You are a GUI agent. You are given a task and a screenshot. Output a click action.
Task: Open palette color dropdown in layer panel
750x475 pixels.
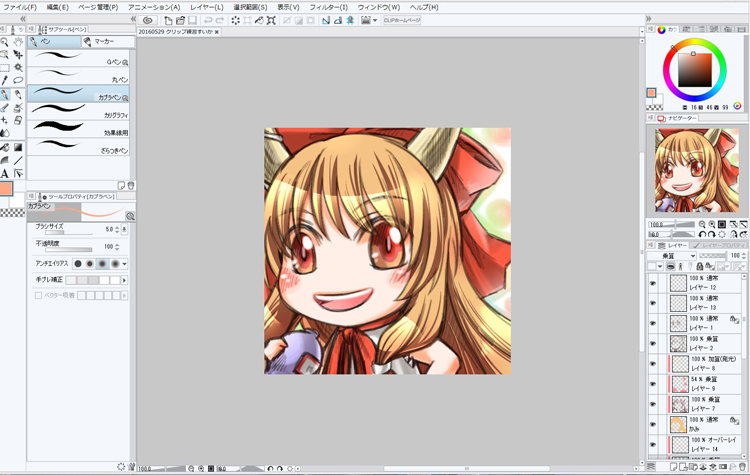[x=660, y=266]
